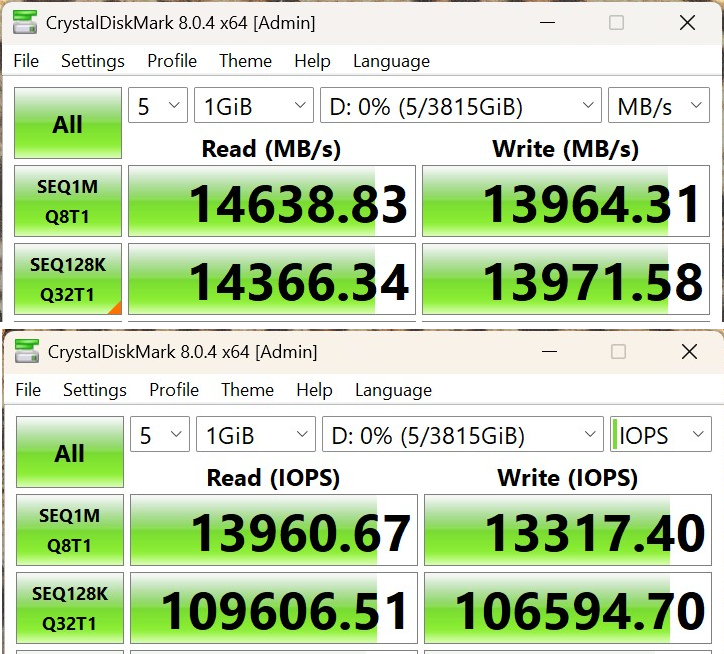This screenshot has height=654, width=724.
Task: Expand IOPS unit dropdown
Action: point(661,434)
